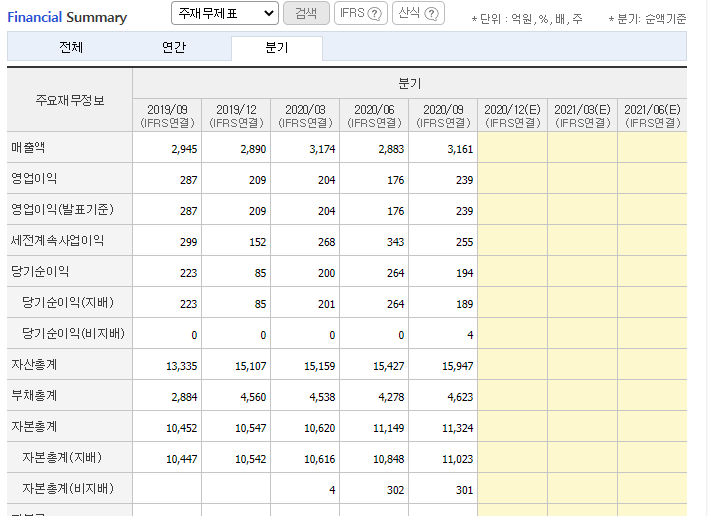Click the question mark icon beside IFRS
The width and height of the screenshot is (708, 516).
(x=374, y=14)
